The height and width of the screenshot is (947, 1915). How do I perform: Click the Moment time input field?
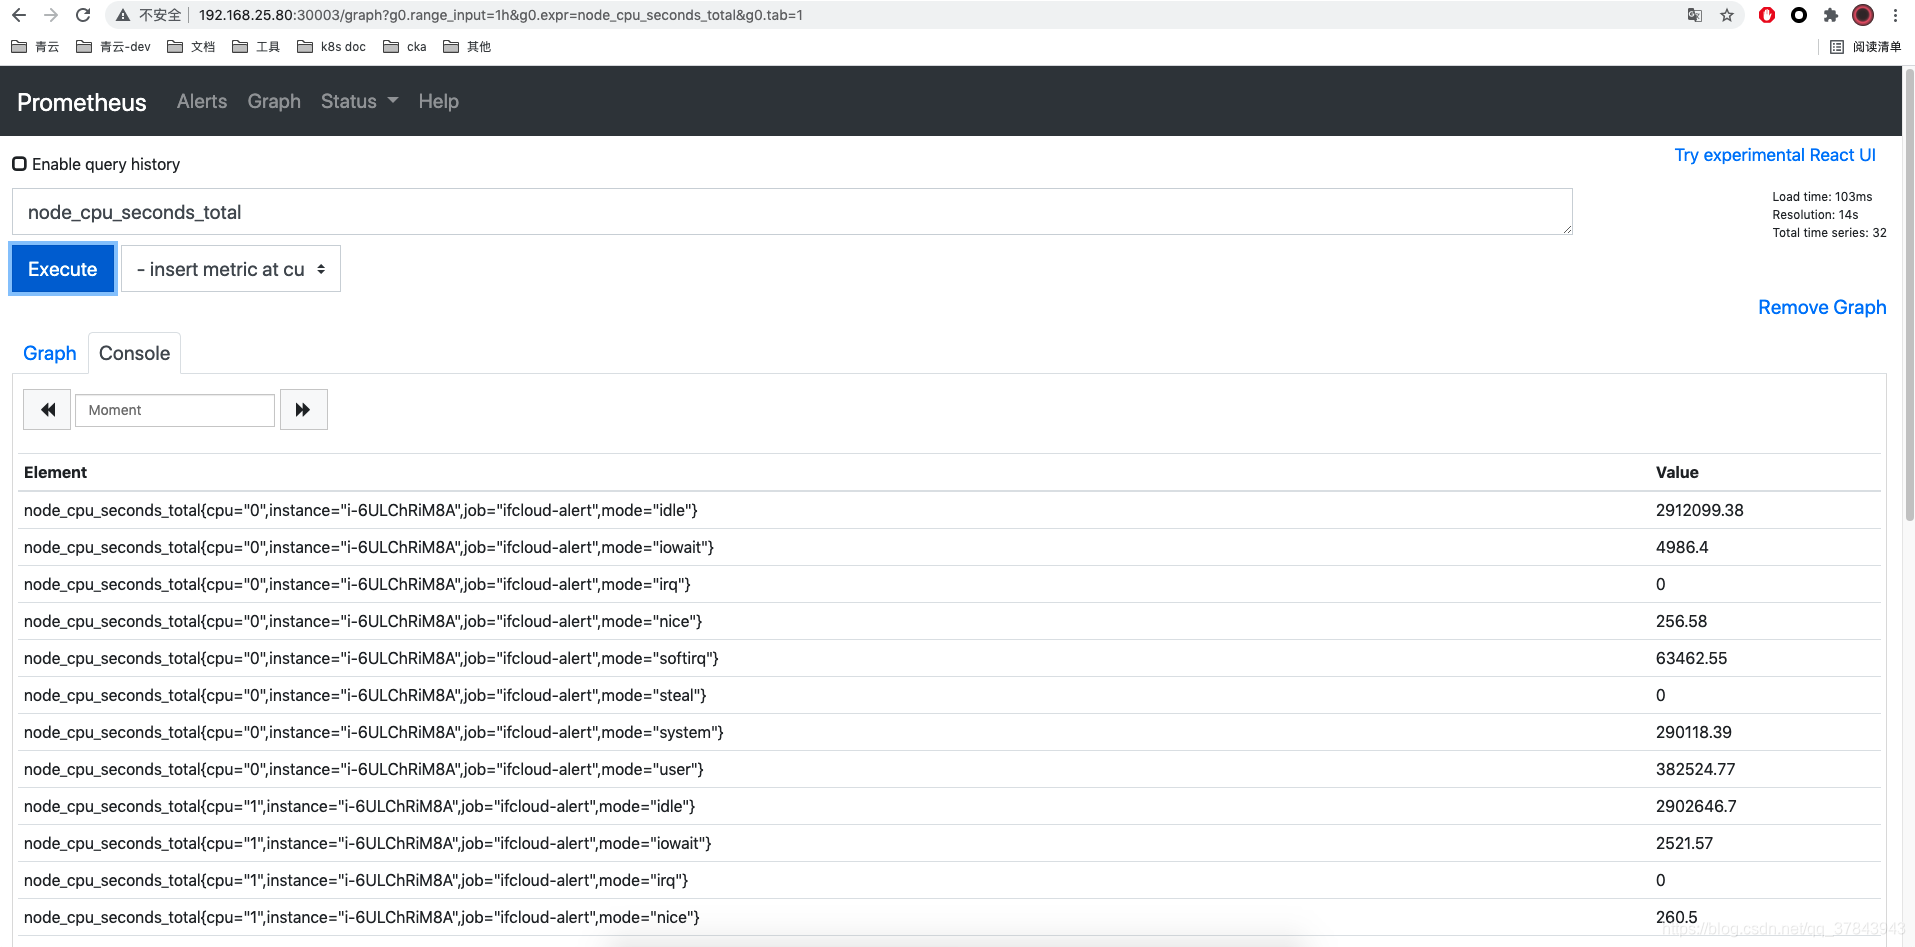[x=175, y=410]
